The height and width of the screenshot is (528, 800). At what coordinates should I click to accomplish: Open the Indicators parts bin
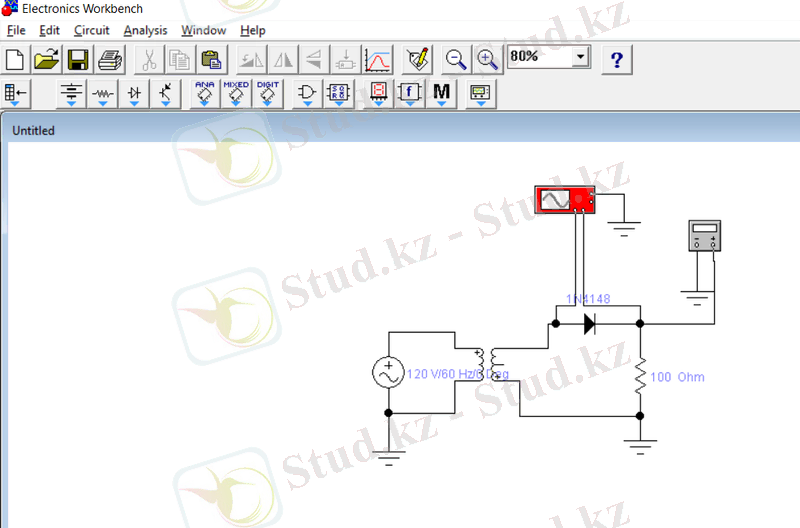[378, 94]
